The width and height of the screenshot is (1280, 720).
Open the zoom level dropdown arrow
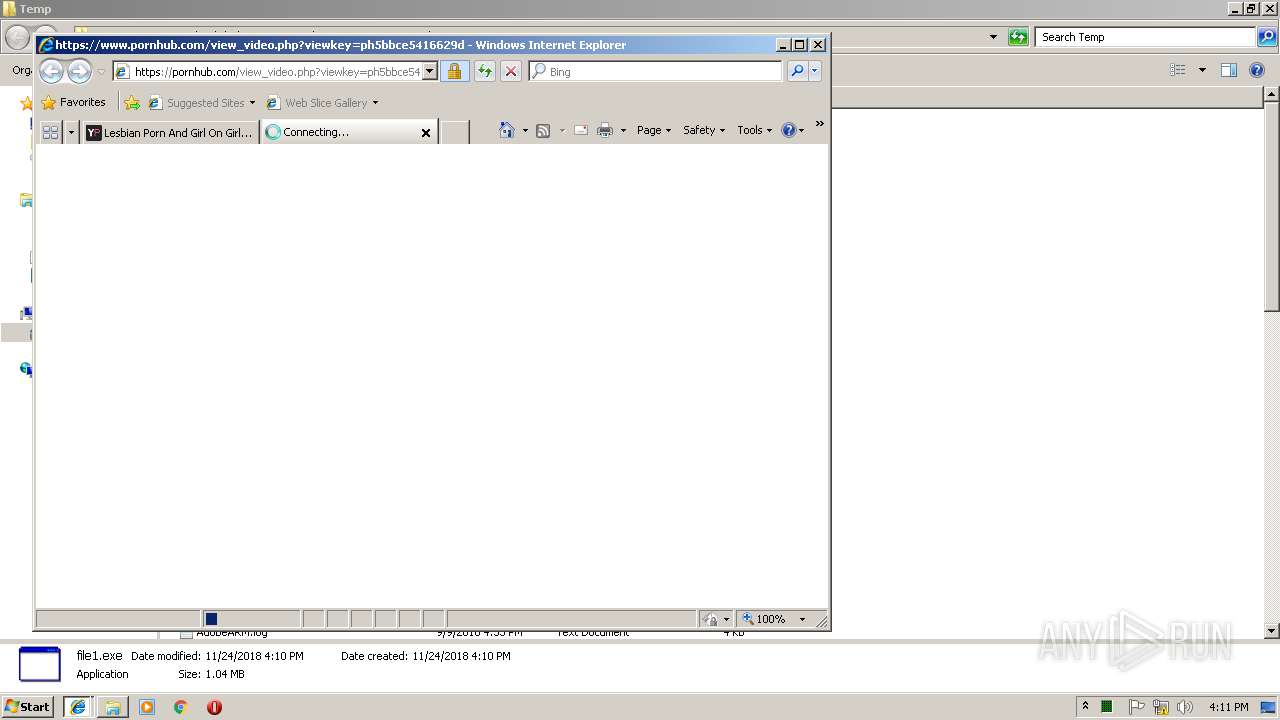[x=802, y=619]
